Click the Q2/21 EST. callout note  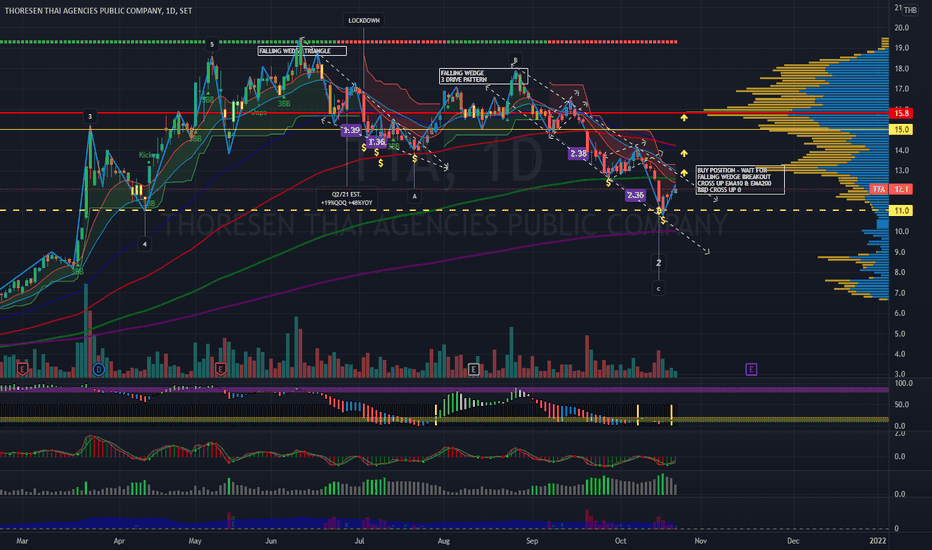point(346,199)
